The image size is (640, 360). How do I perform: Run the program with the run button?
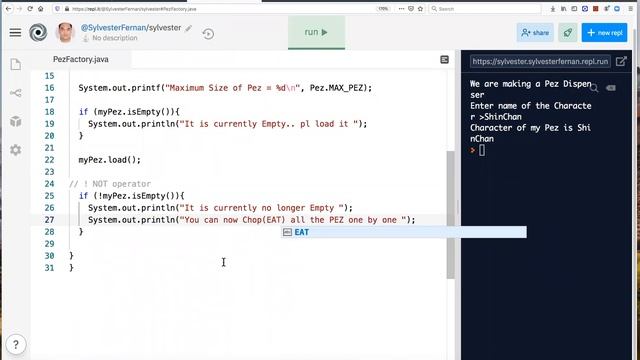[316, 32]
